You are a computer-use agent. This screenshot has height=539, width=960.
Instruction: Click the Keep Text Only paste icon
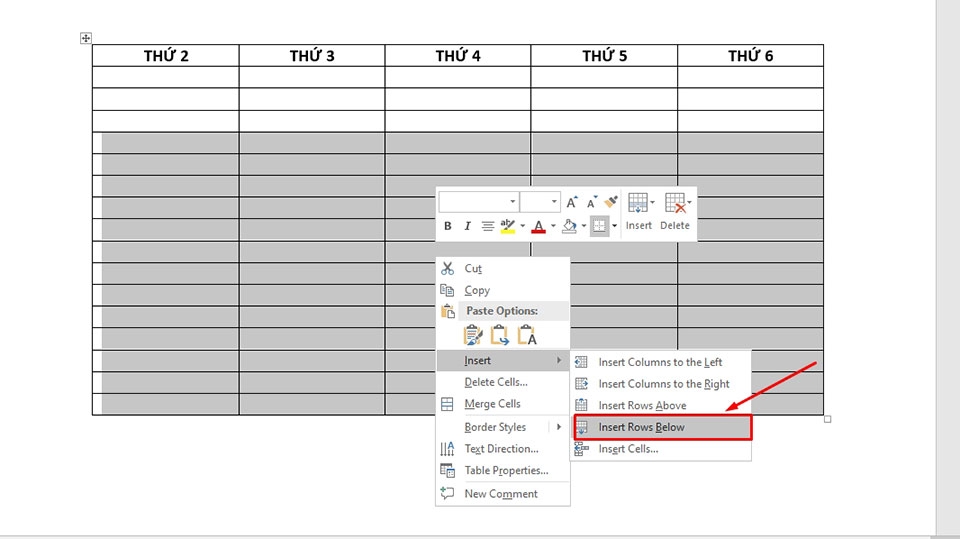(527, 336)
